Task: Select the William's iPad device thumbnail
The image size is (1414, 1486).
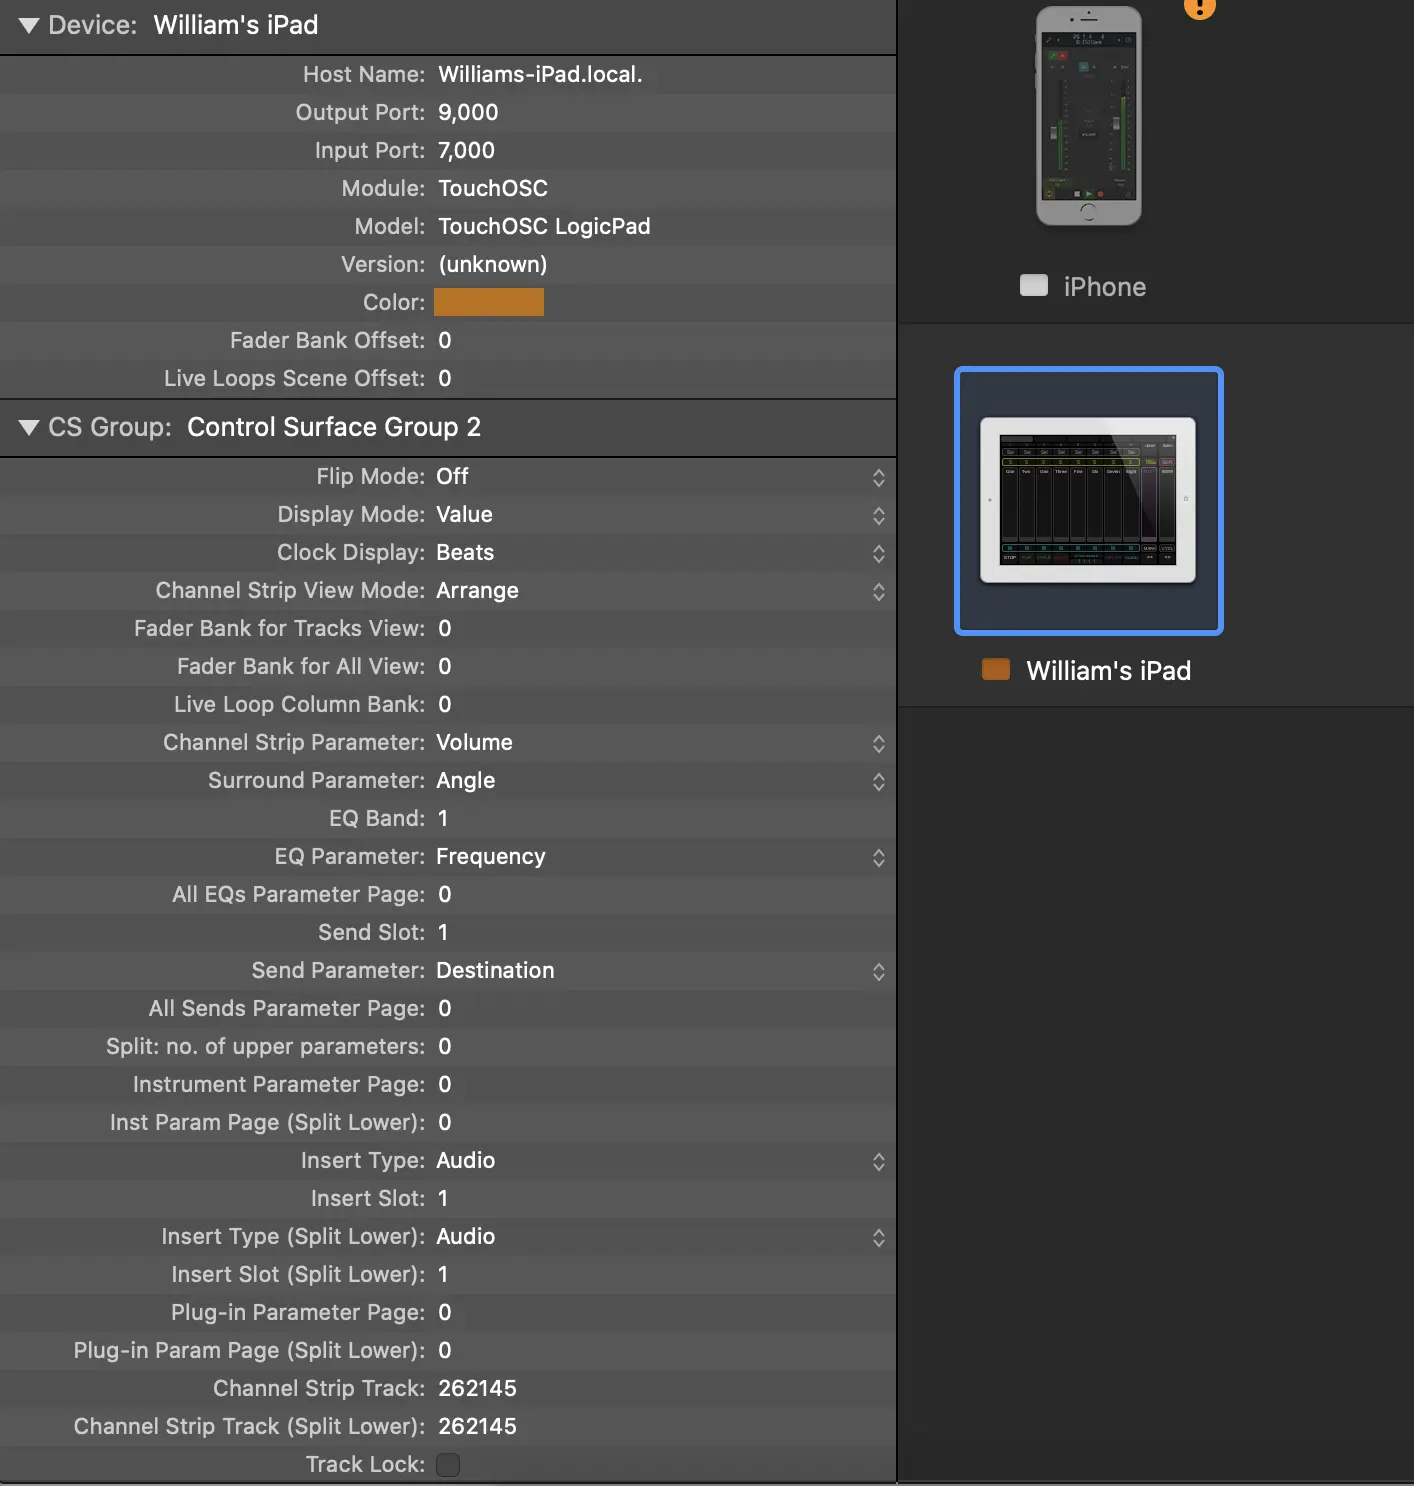Action: click(x=1088, y=500)
